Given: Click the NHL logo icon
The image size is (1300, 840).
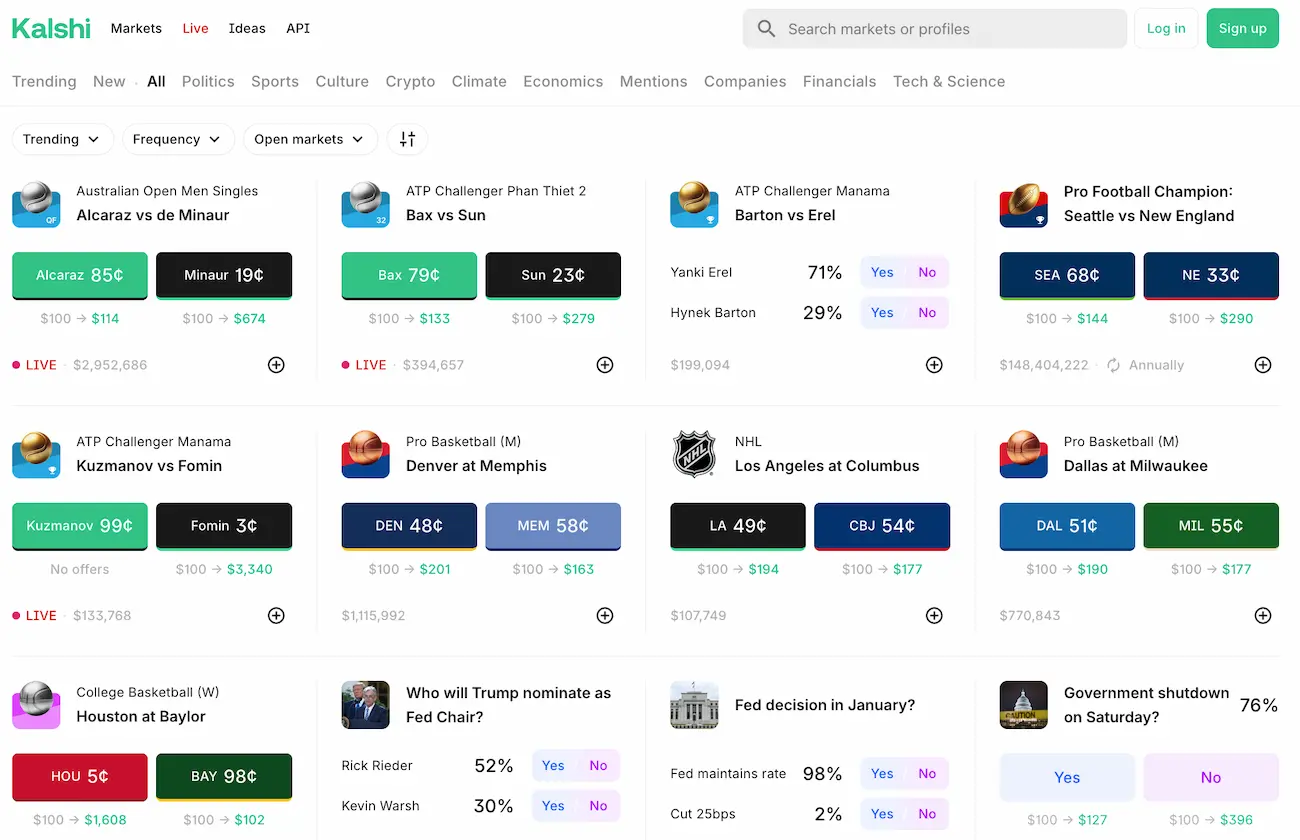Looking at the screenshot, I should point(694,454).
